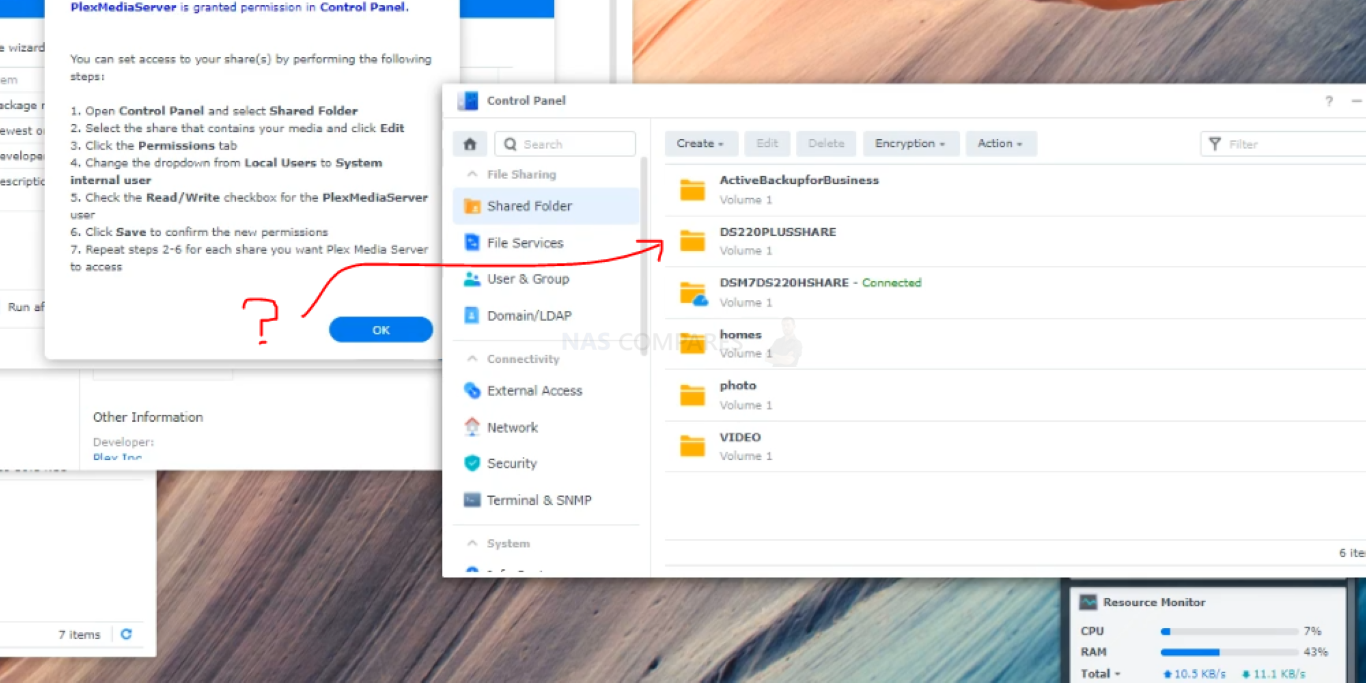Open the Encryption dropdown

[x=911, y=144]
